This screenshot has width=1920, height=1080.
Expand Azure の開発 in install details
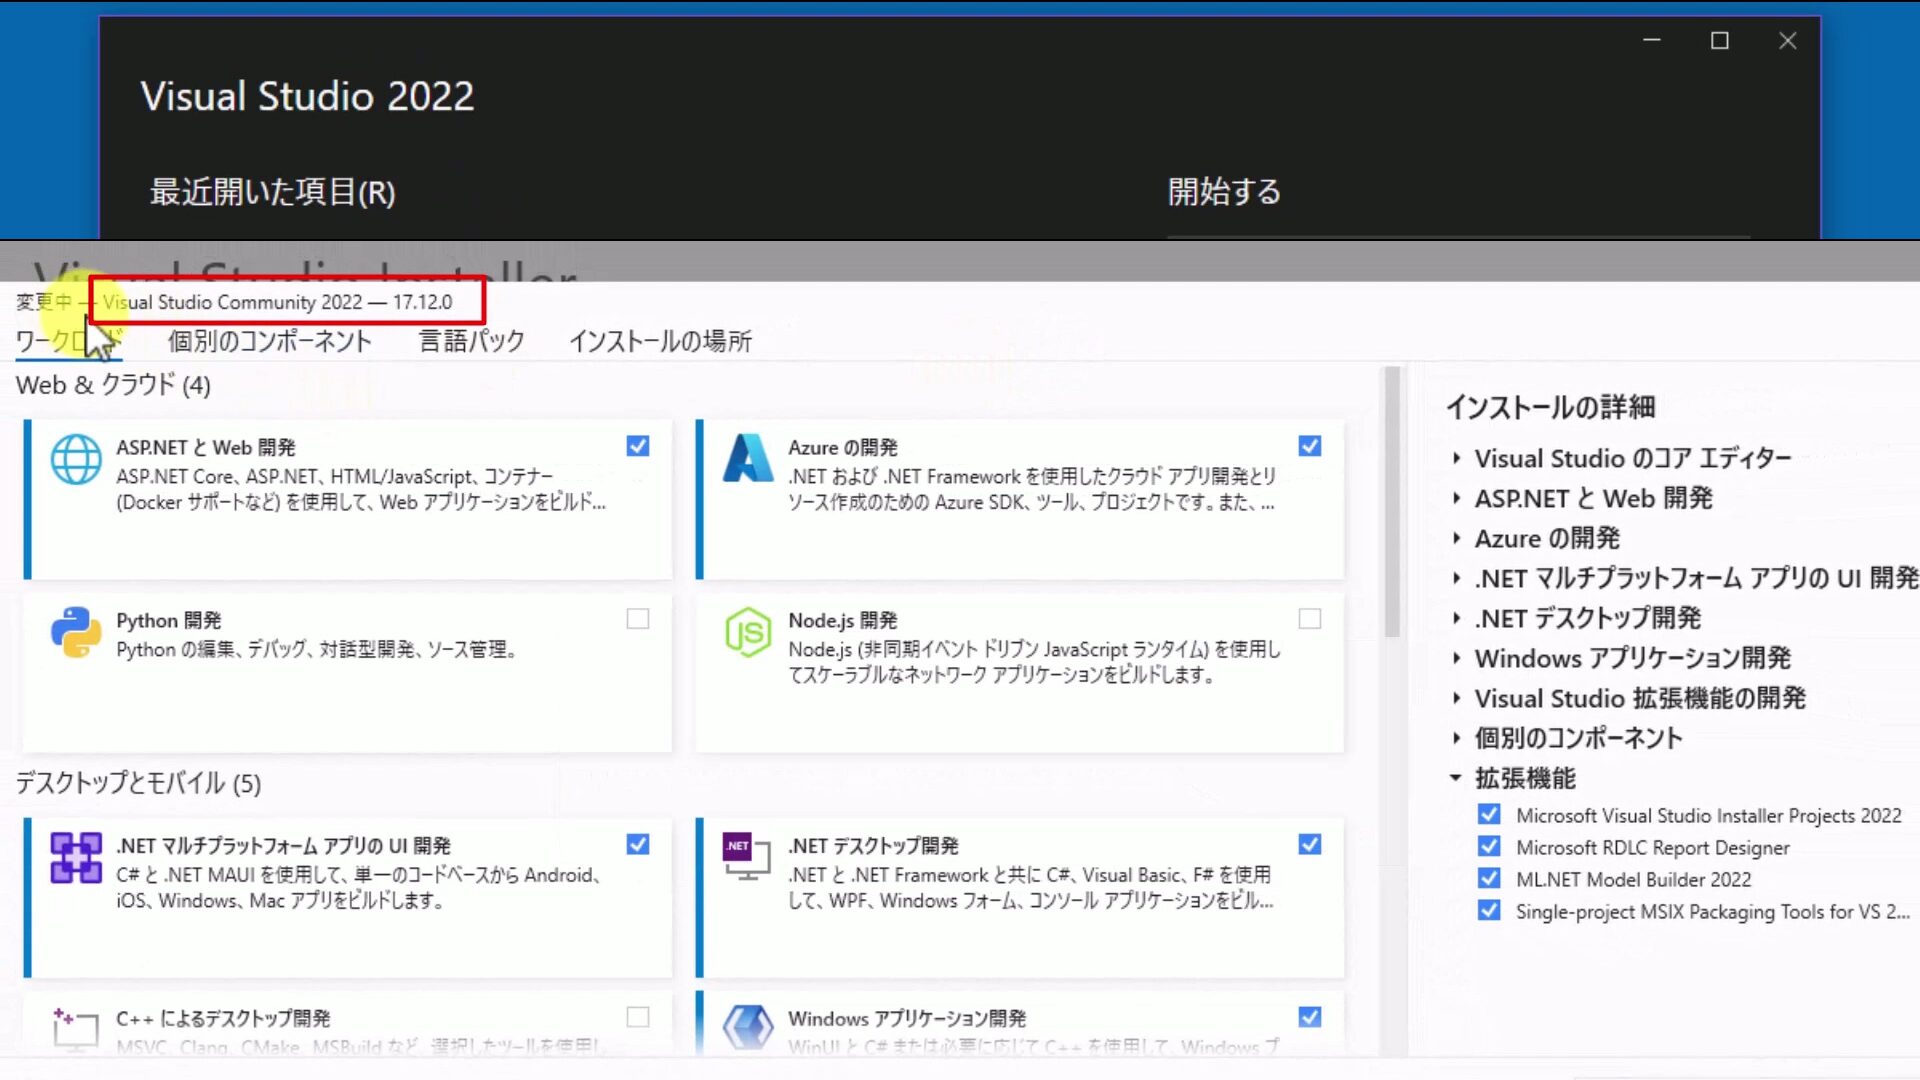pyautogui.click(x=1456, y=538)
